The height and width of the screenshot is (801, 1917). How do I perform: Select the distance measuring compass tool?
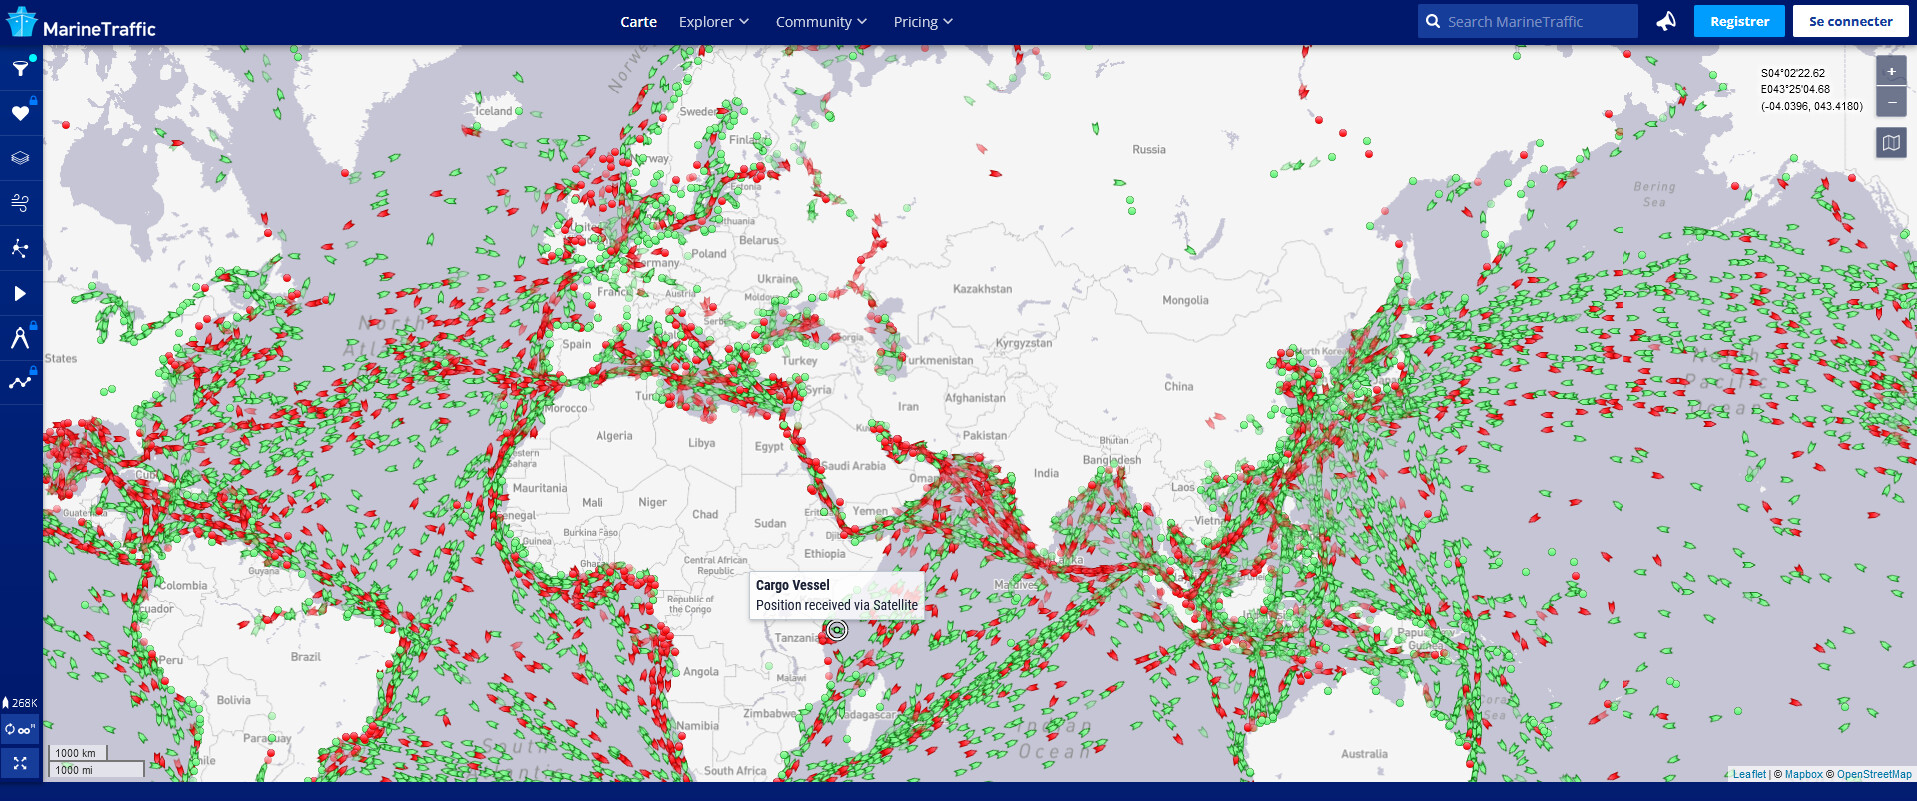pyautogui.click(x=20, y=338)
